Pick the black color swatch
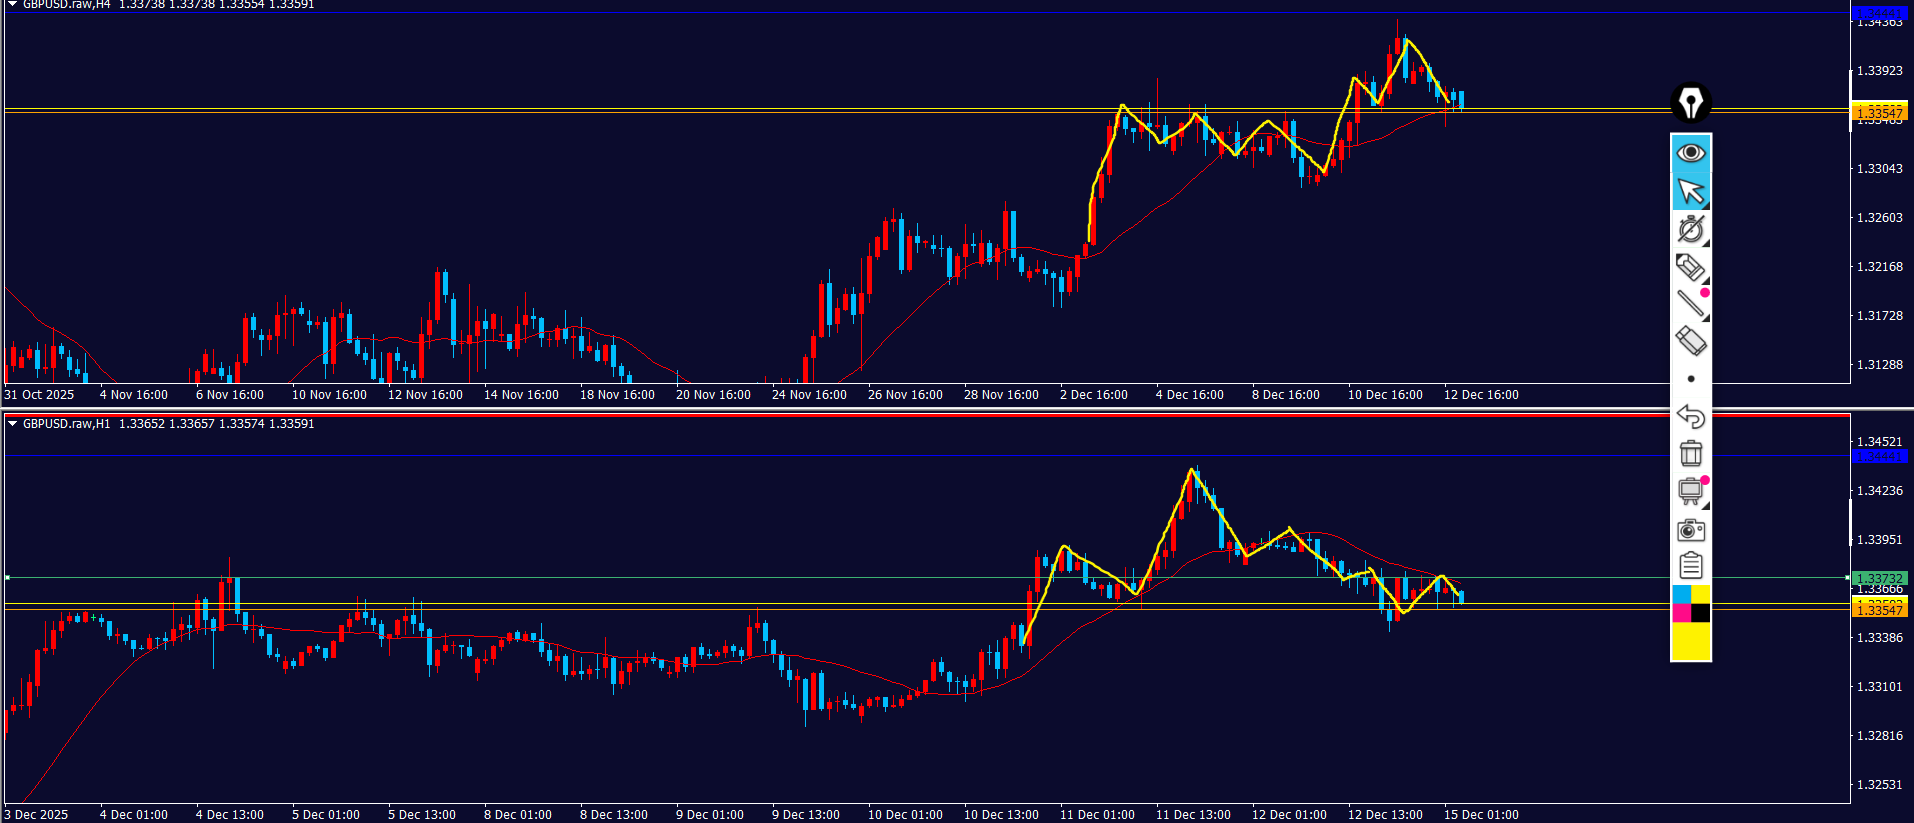Viewport: 1914px width, 823px height. (x=1700, y=613)
